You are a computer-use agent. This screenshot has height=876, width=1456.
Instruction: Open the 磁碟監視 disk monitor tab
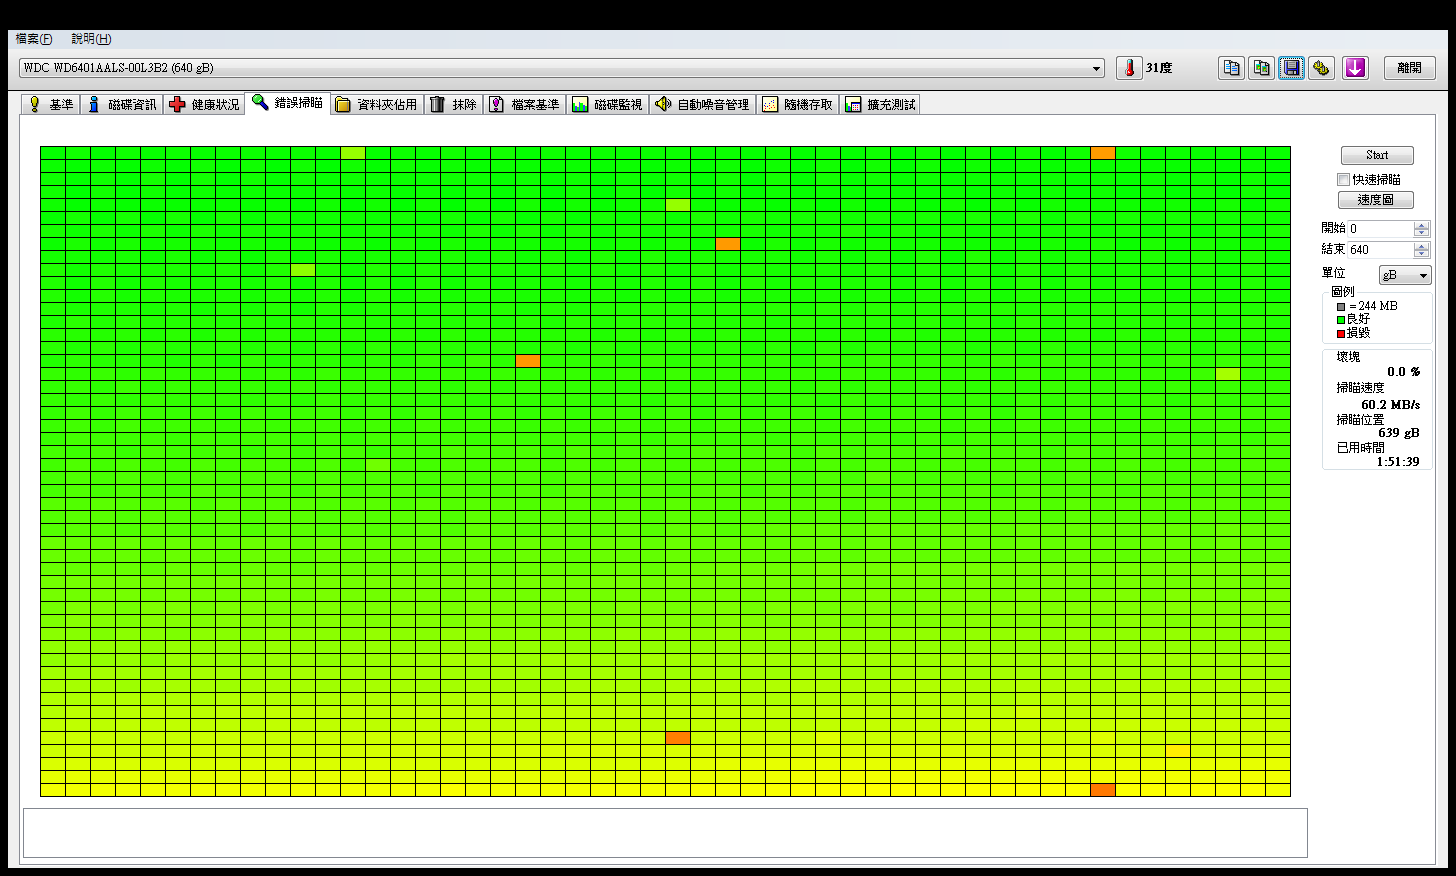(608, 104)
